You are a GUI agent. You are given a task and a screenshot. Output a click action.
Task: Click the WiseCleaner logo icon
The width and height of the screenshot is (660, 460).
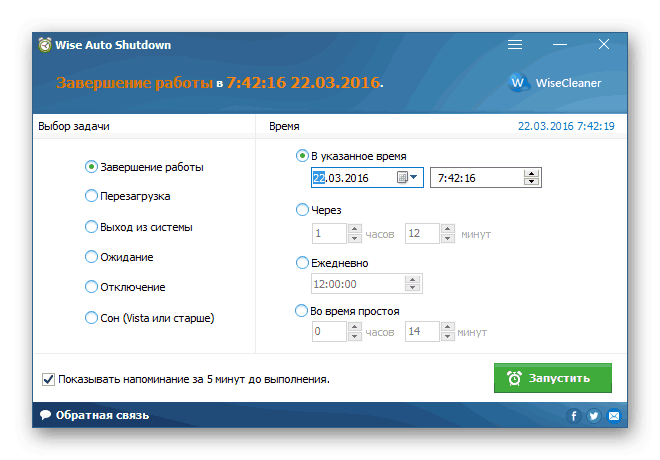519,82
